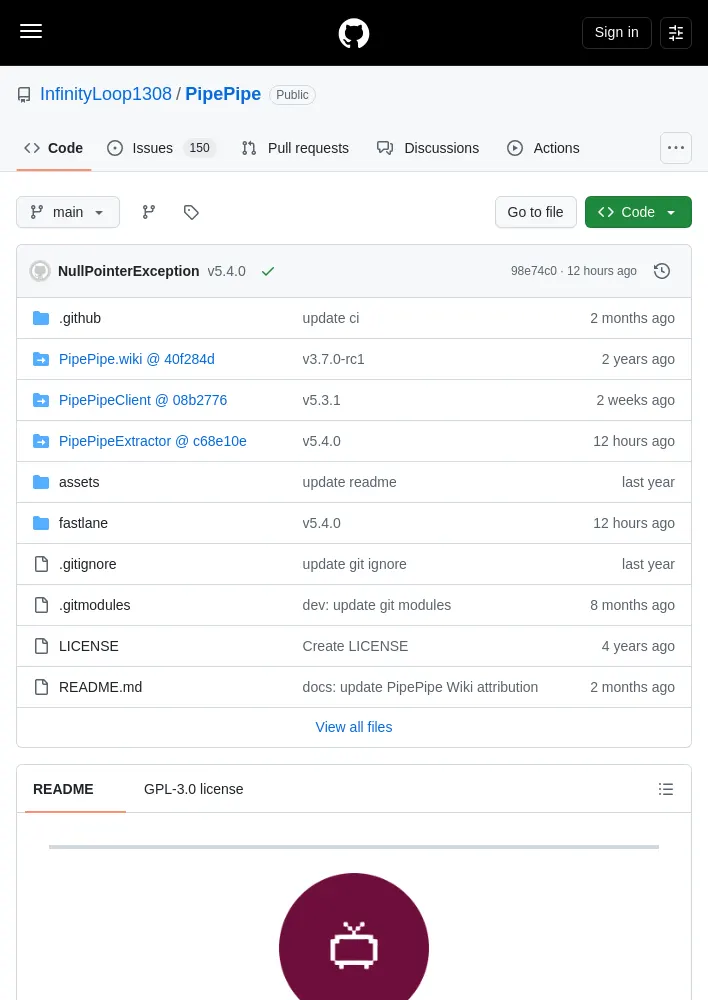Screen dimensions: 708x1000
Task: Open the .github folder
Action: (80, 318)
